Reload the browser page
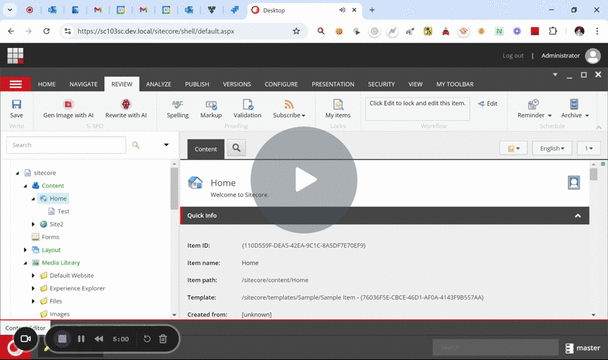This screenshot has width=608, height=360. coord(47,31)
